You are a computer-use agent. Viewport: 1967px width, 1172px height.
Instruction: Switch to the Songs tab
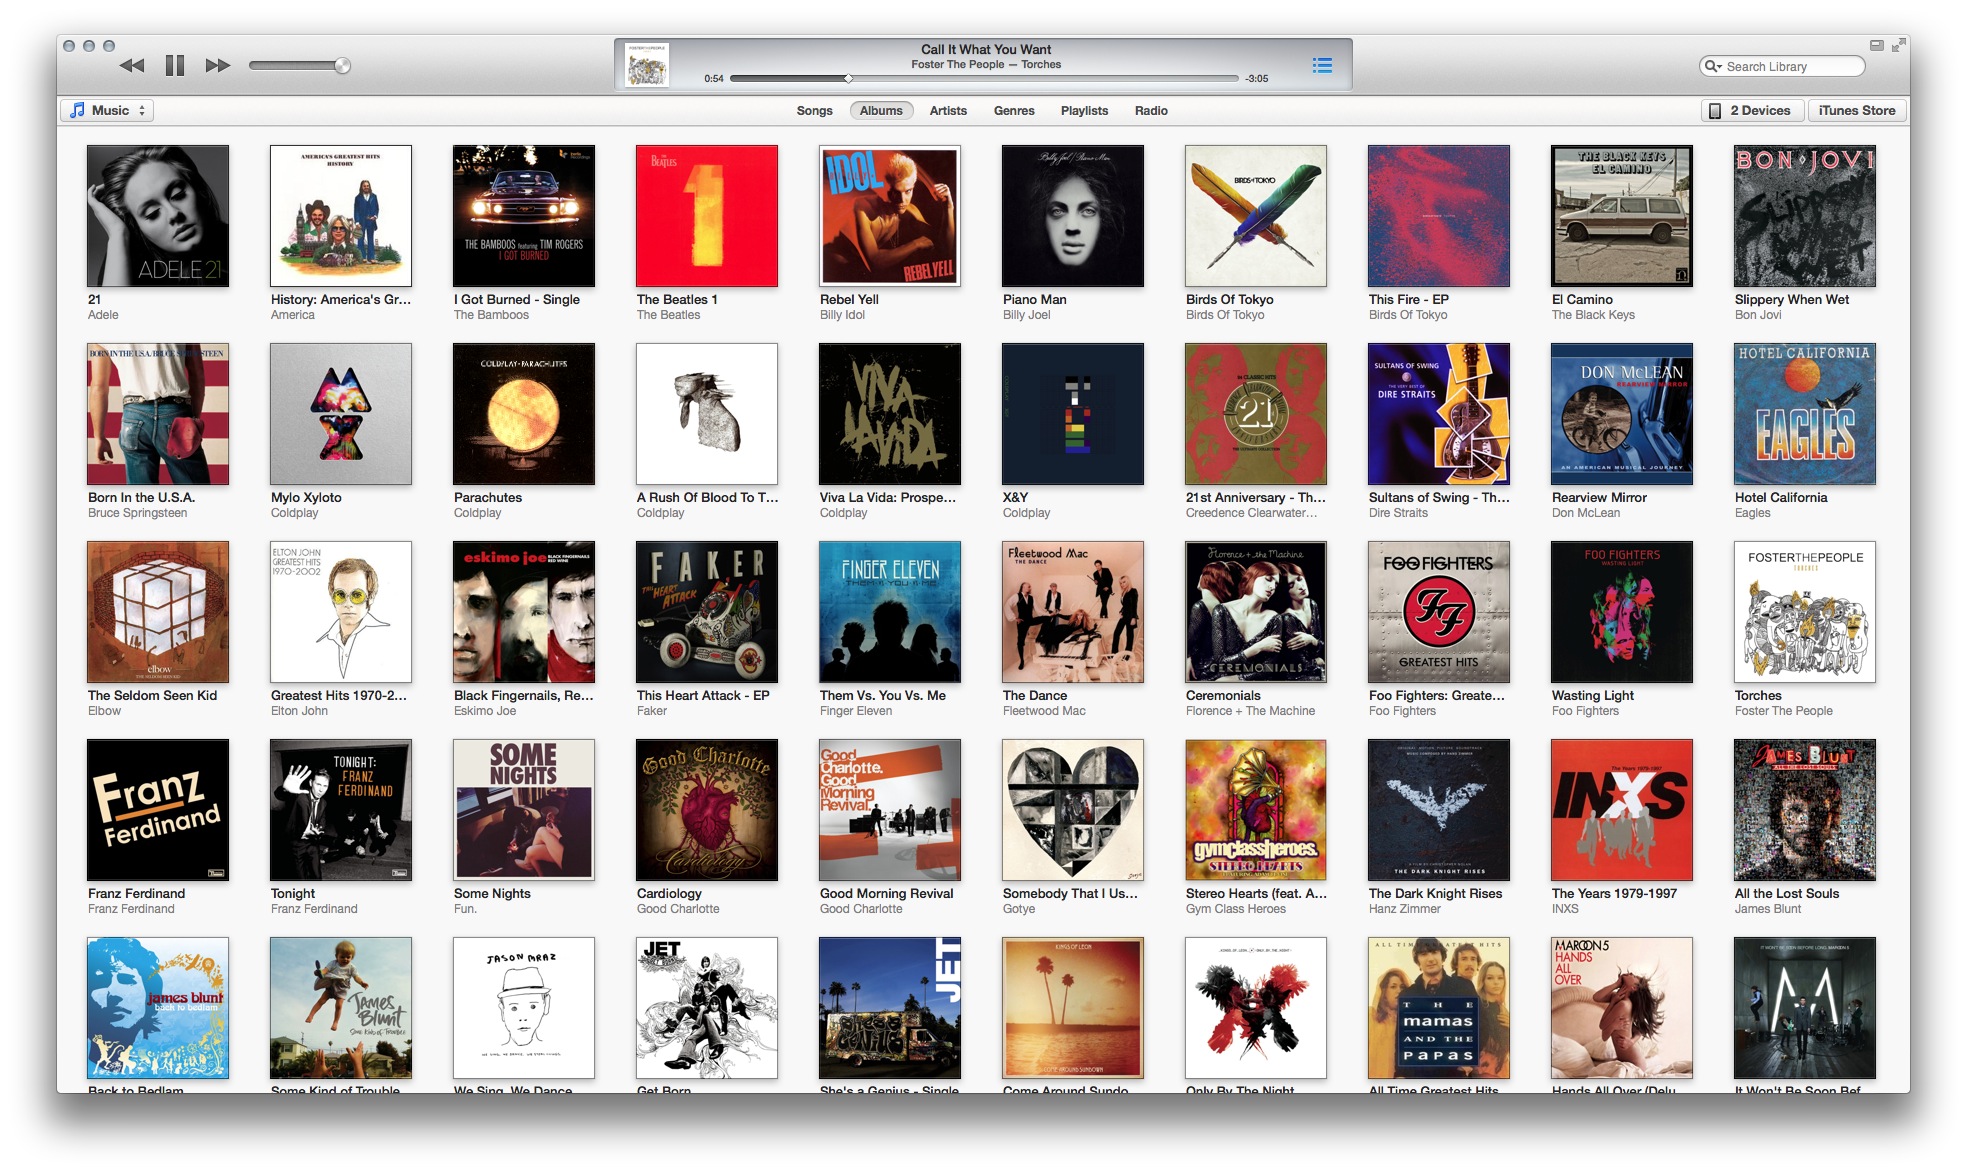coord(814,111)
